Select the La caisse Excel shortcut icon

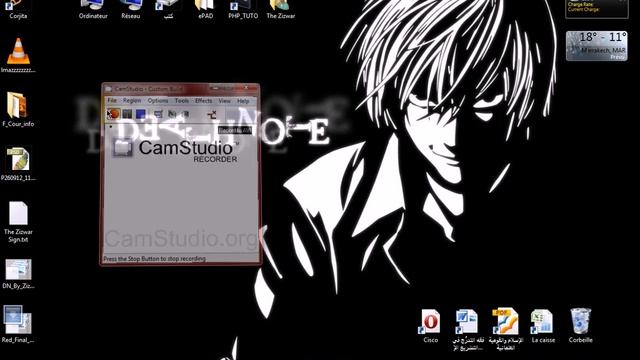tap(543, 325)
